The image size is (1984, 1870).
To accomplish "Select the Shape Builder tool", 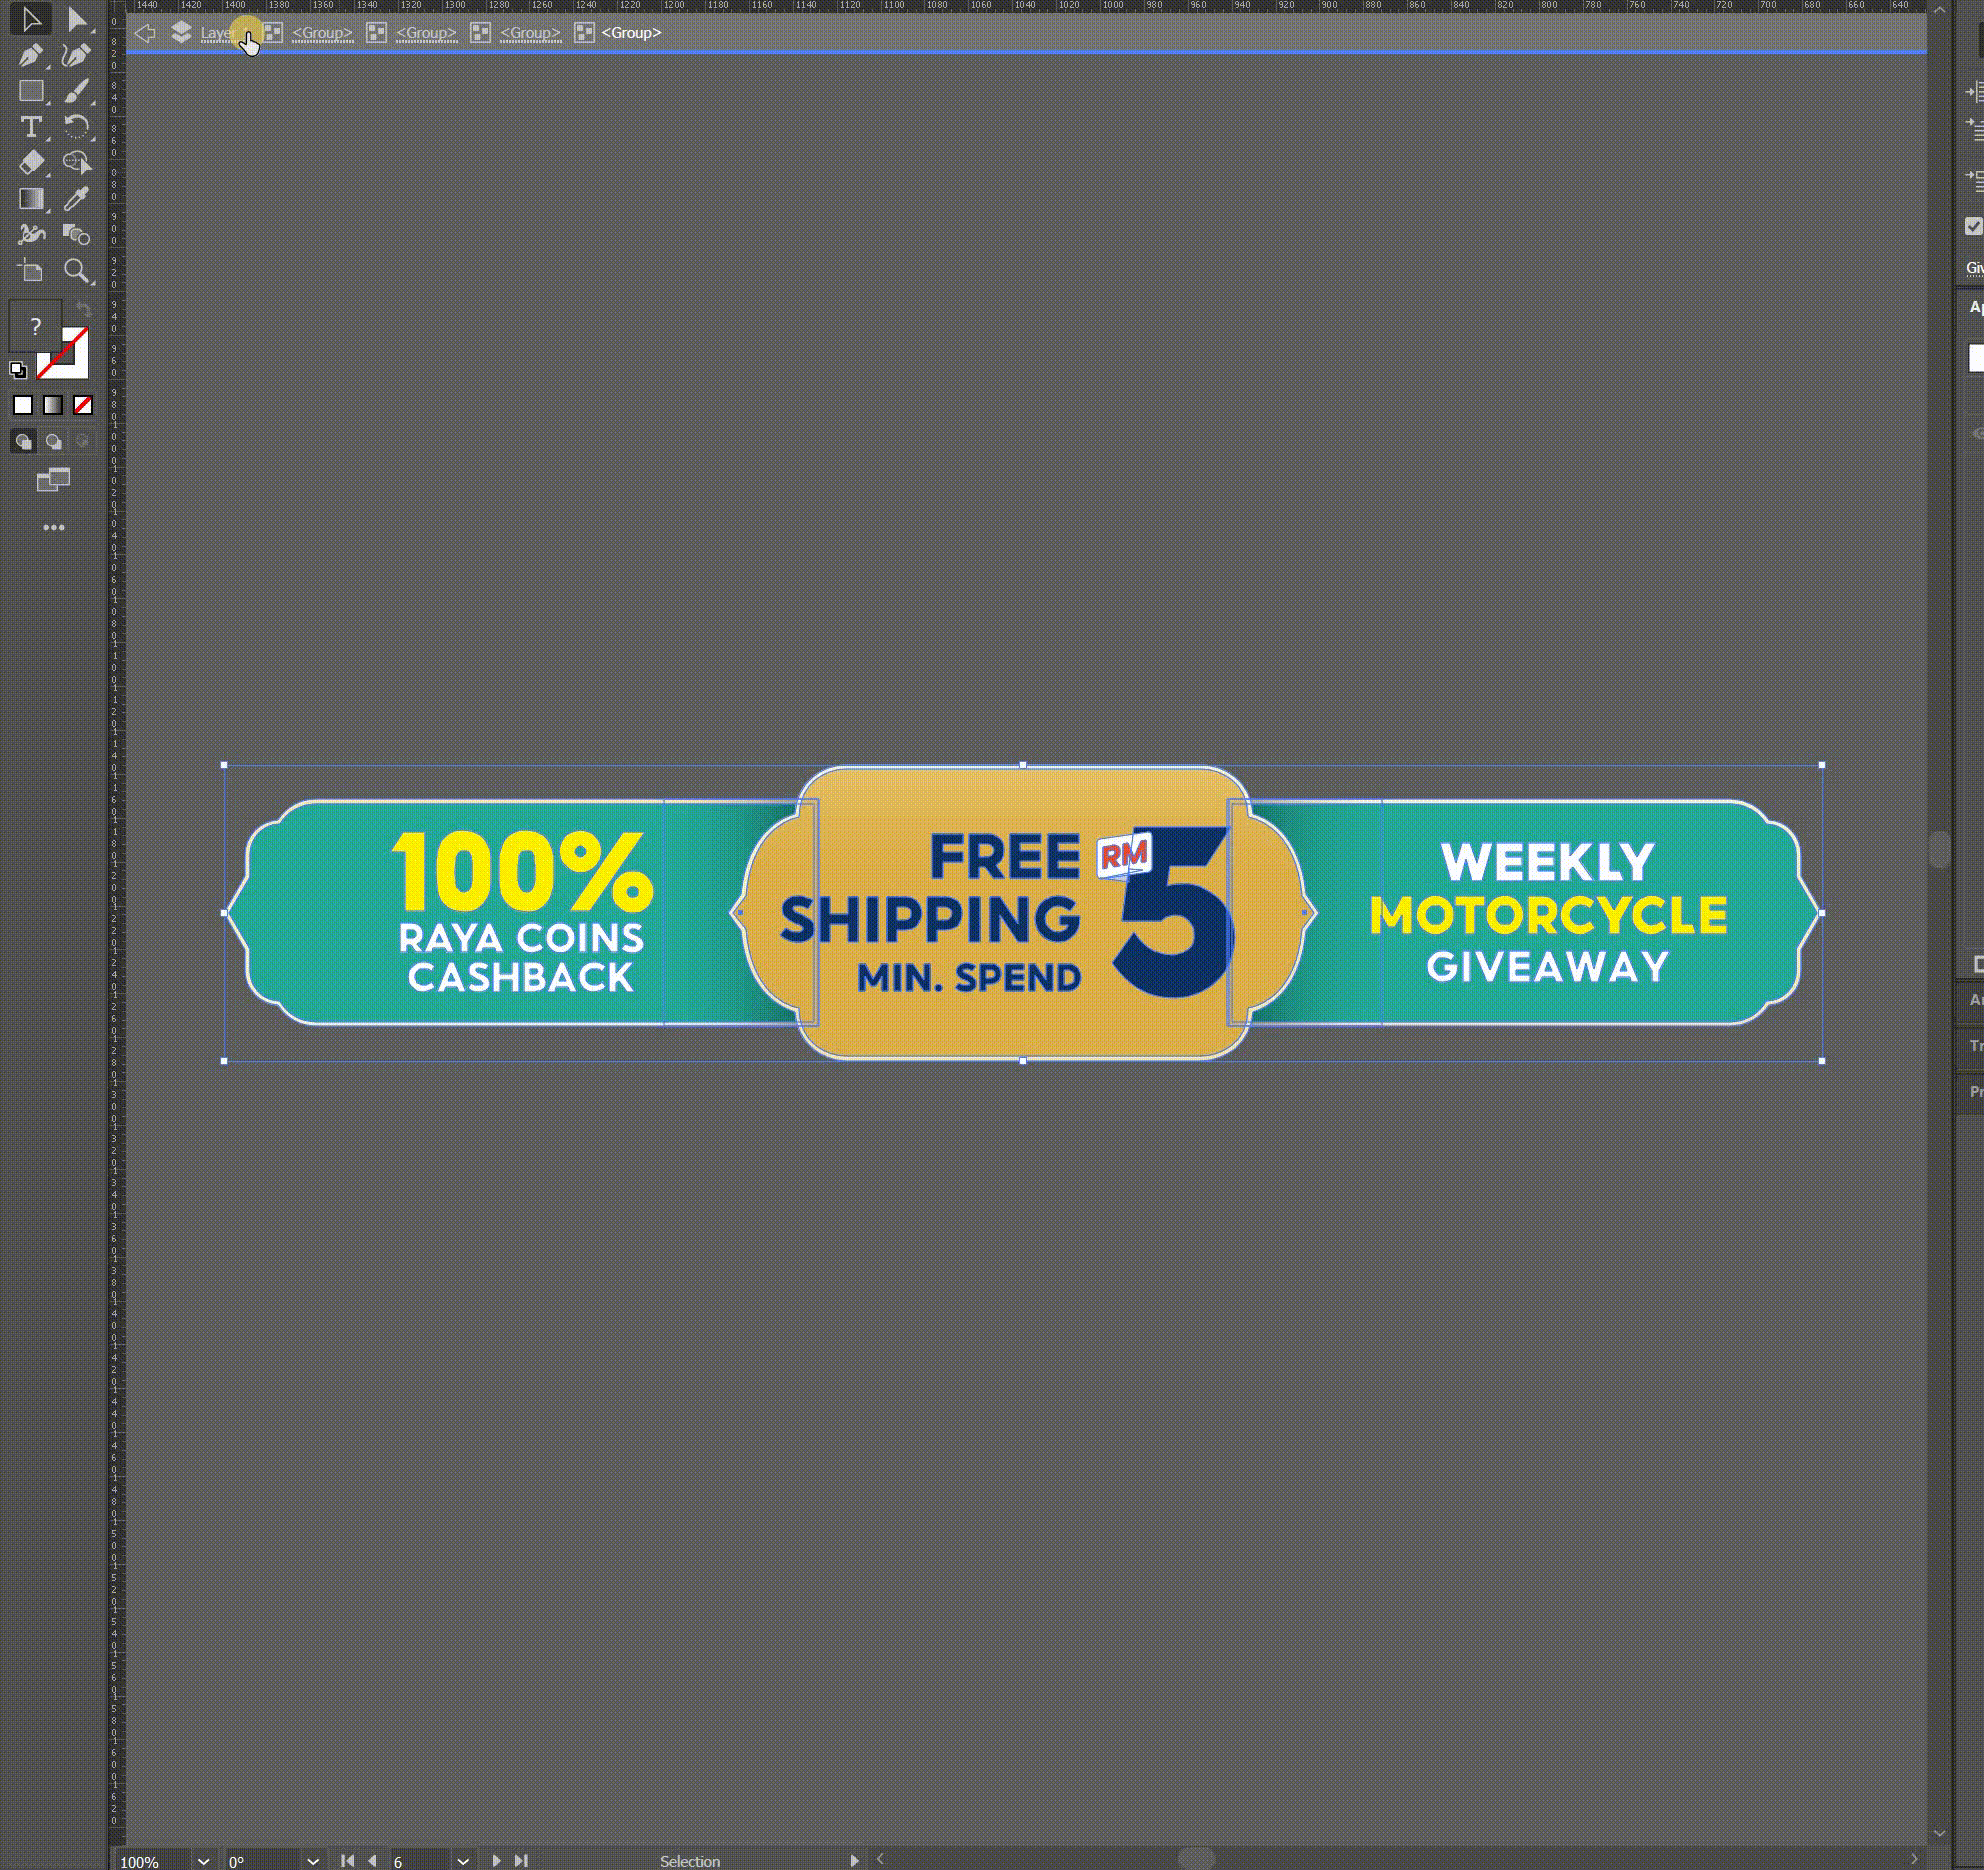I will coord(77,234).
